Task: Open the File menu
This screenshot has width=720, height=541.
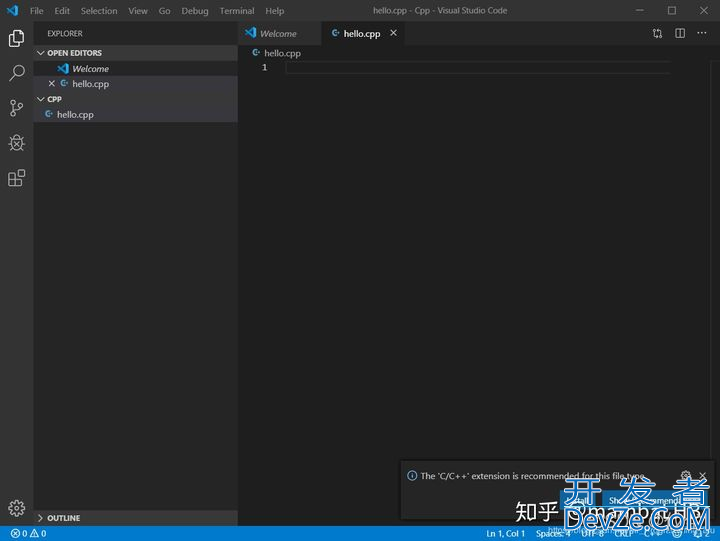Action: 36,11
